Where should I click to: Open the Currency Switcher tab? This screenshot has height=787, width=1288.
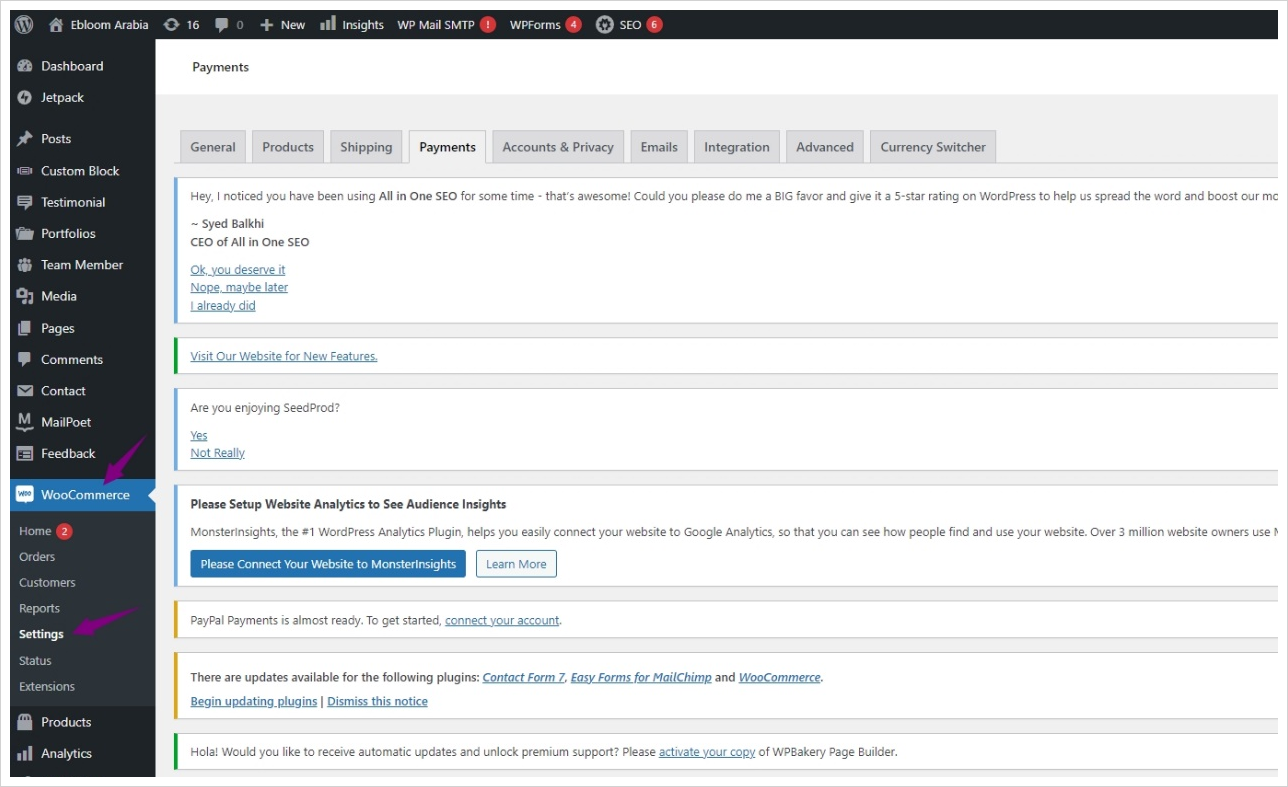(x=933, y=147)
